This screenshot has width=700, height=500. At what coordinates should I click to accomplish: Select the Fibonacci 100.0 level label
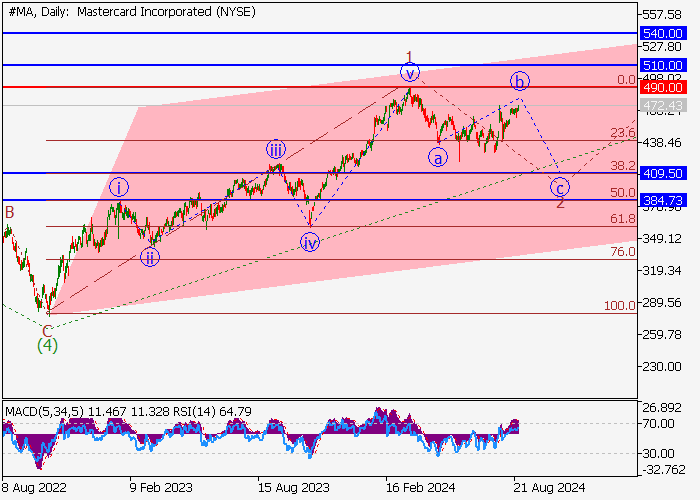pos(620,306)
